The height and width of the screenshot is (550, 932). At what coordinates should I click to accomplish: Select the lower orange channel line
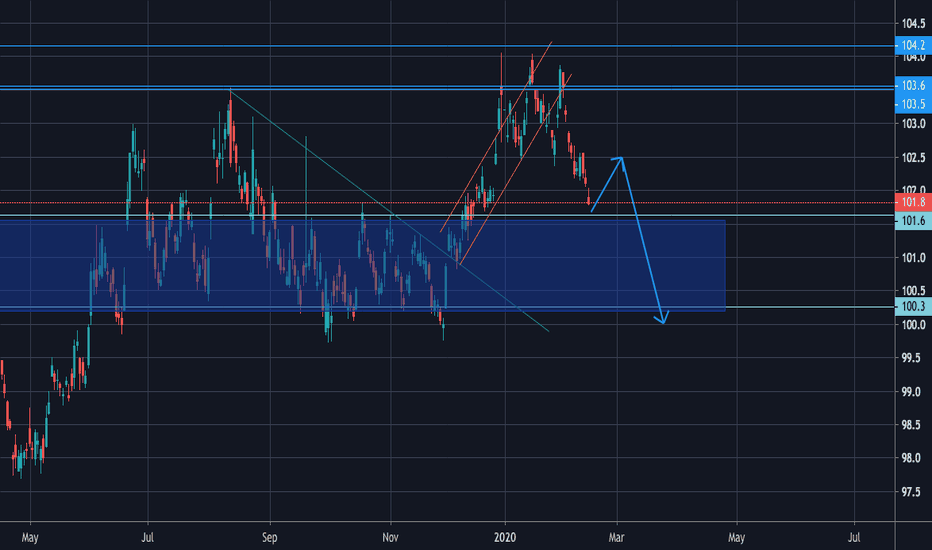(x=515, y=169)
